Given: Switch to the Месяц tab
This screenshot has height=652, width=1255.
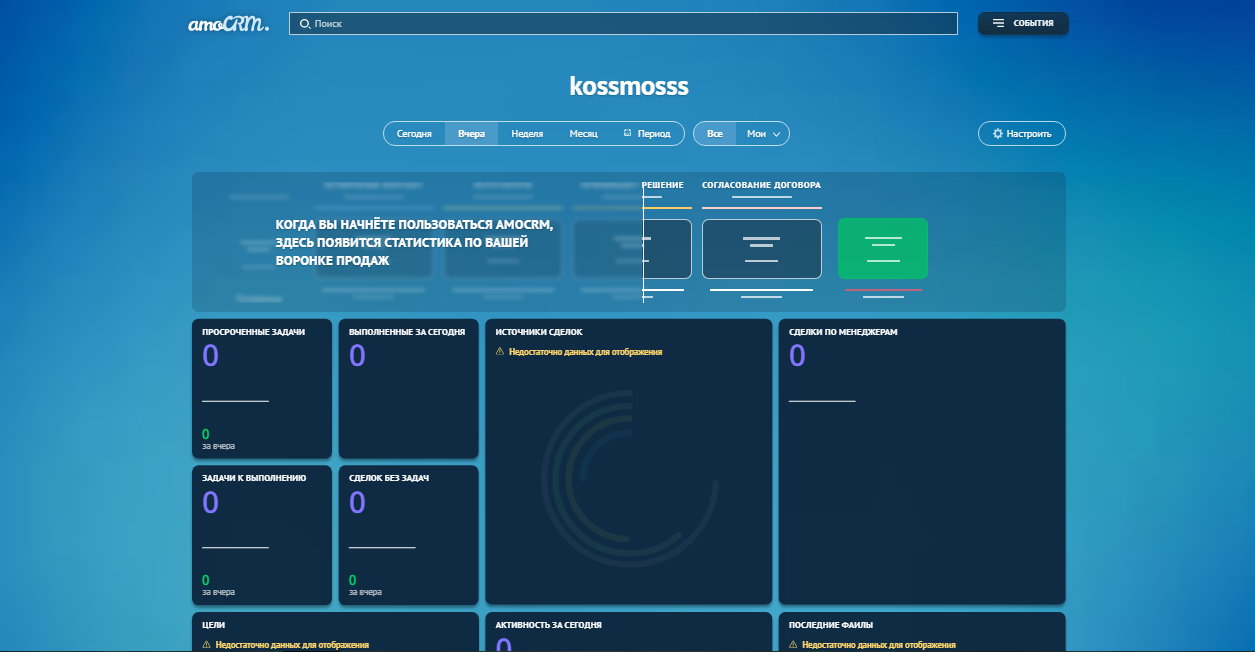Looking at the screenshot, I should pos(583,134).
